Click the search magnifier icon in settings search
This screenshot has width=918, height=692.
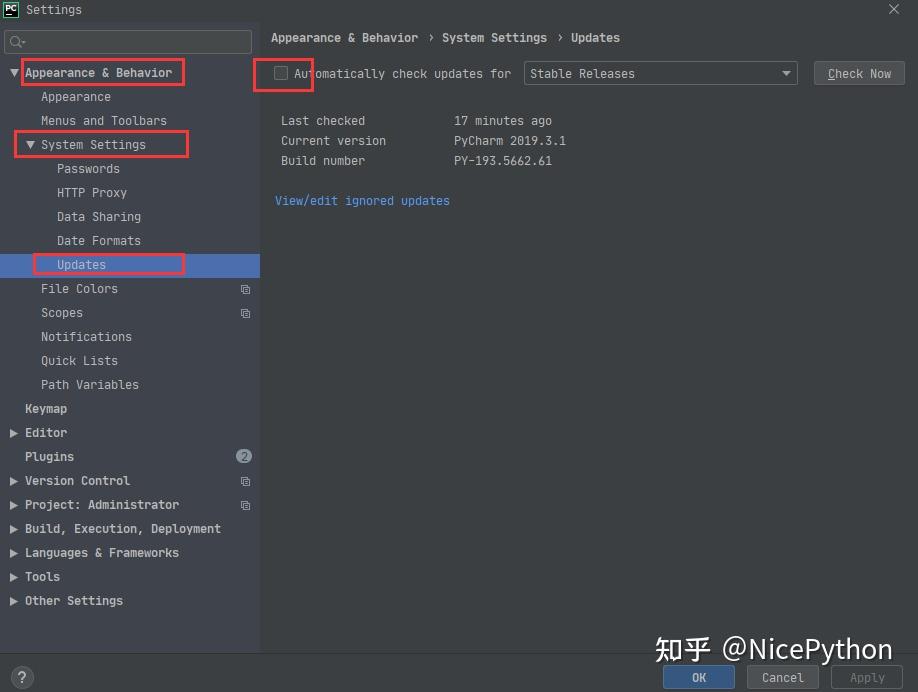point(17,42)
